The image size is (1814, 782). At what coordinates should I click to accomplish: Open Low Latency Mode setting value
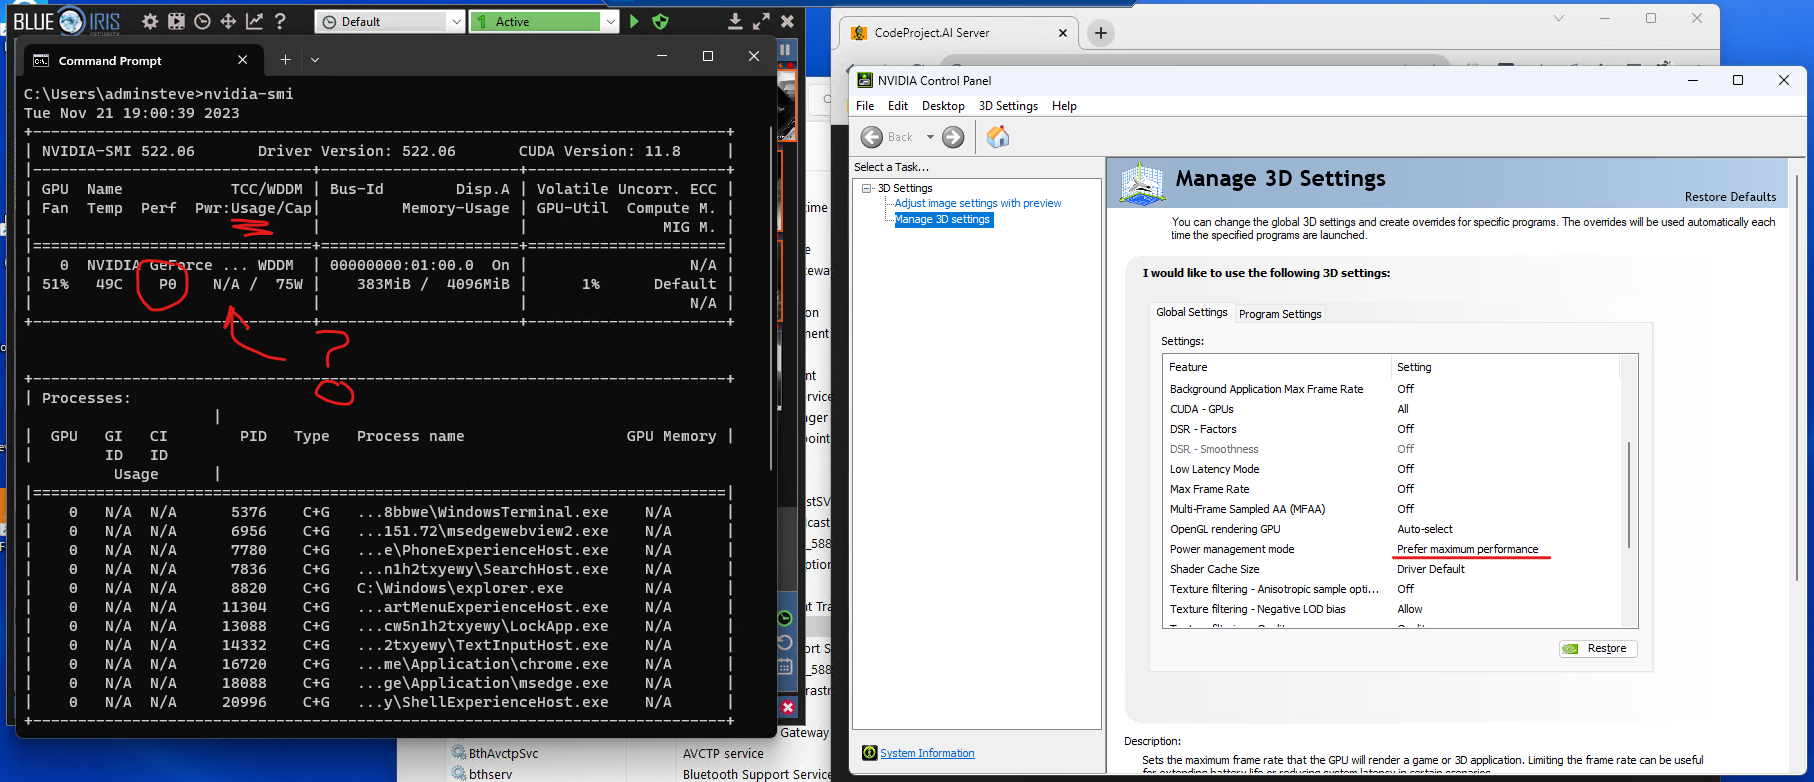(1405, 469)
